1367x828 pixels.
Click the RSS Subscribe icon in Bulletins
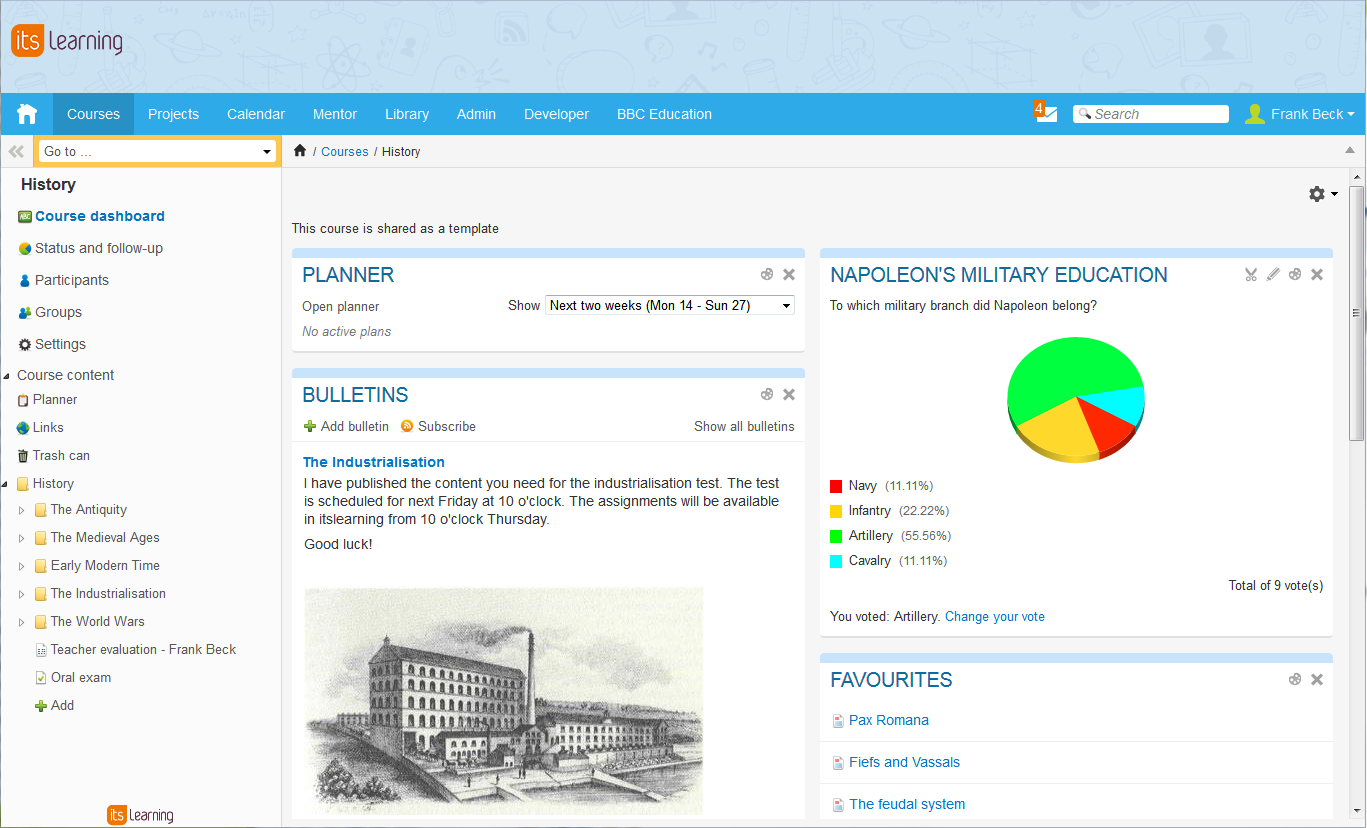pos(407,426)
